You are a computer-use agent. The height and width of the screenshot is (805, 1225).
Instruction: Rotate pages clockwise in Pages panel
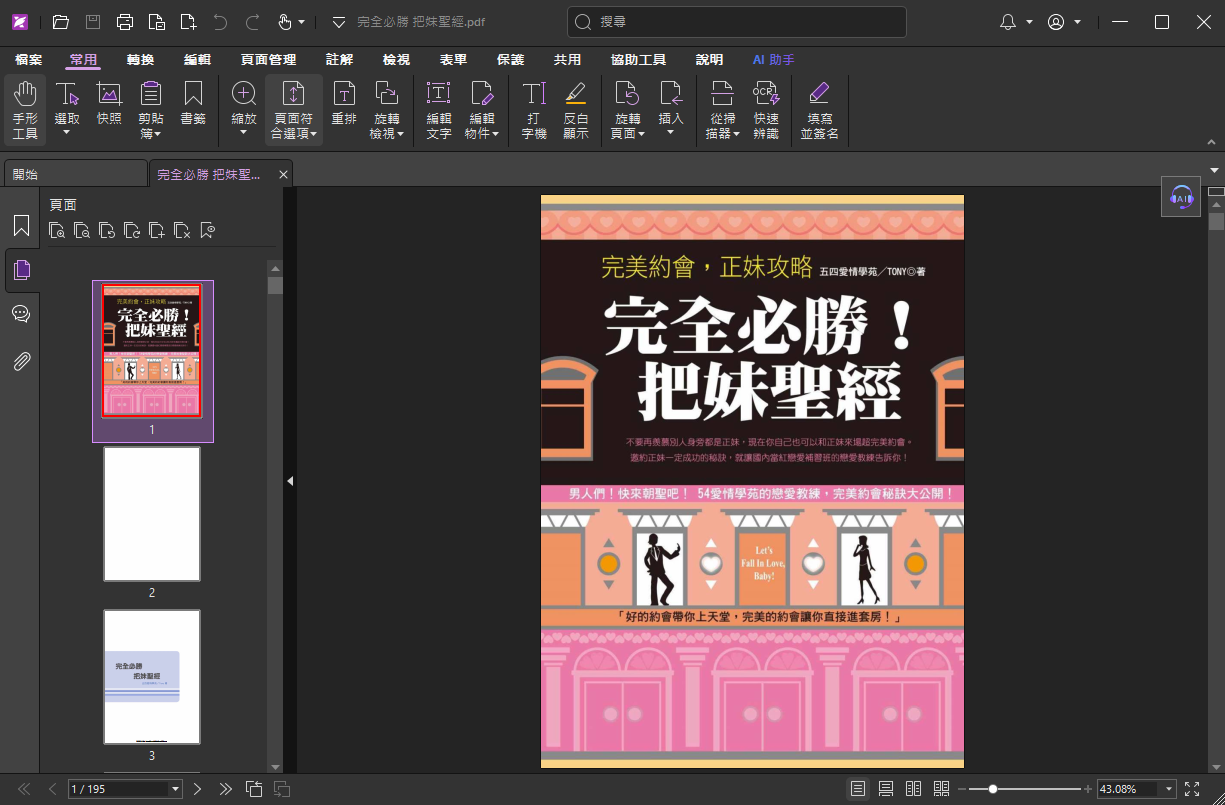[x=132, y=231]
